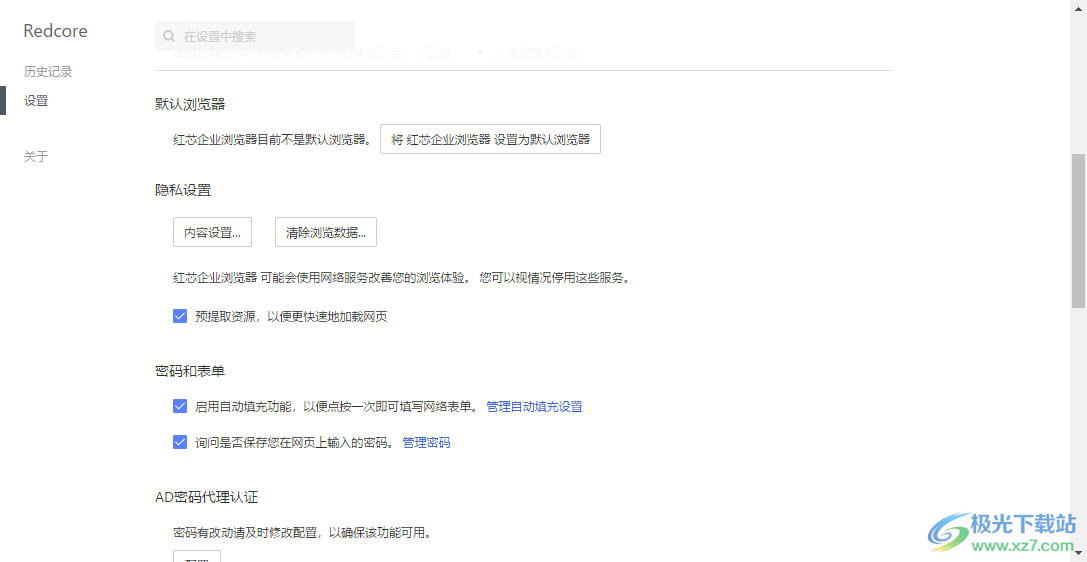This screenshot has width=1087, height=562.
Task: Open the 历史记录 page in sidebar
Action: [48, 71]
